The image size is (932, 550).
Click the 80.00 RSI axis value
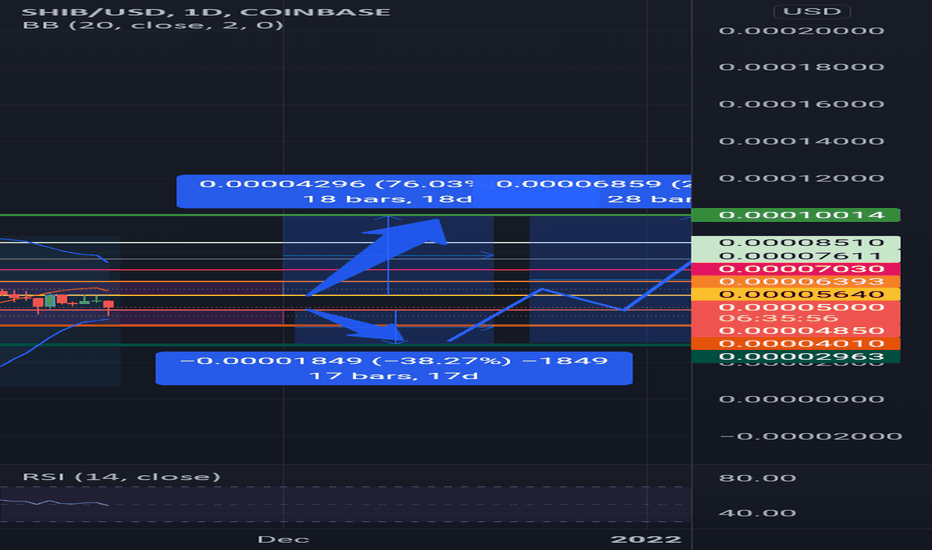757,477
